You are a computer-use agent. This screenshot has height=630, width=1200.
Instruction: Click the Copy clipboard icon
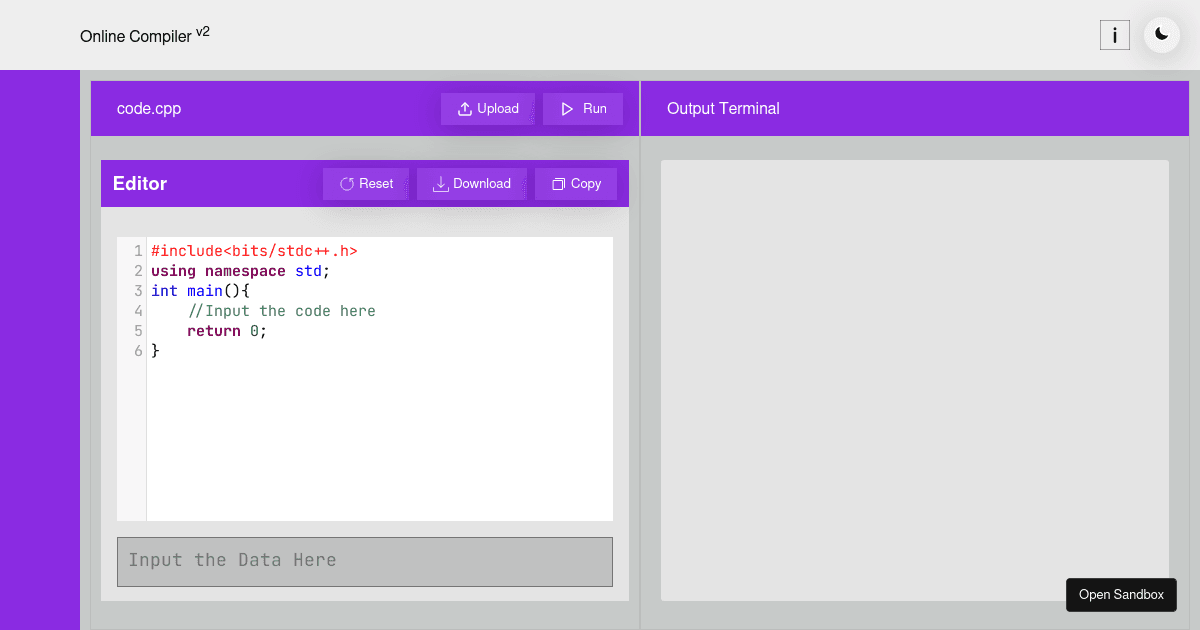(x=557, y=183)
